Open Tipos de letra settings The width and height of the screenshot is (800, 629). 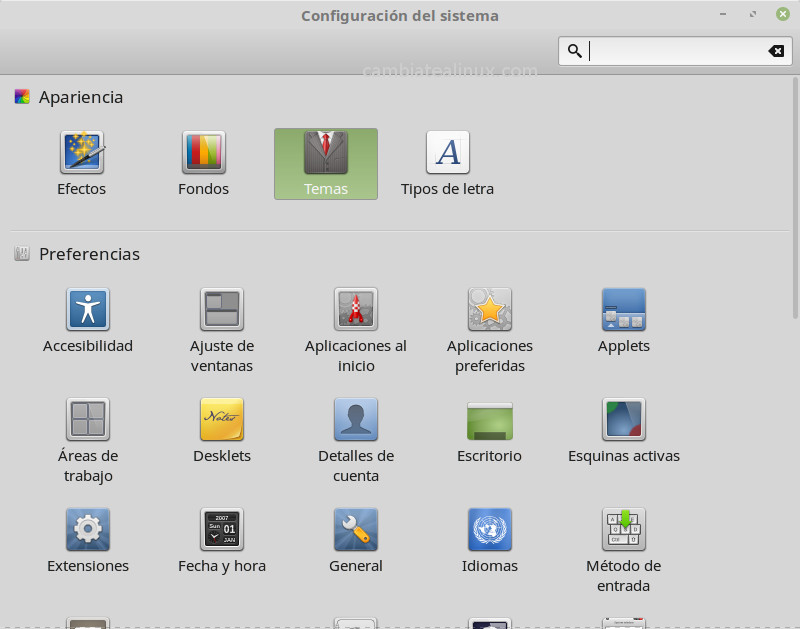(447, 162)
